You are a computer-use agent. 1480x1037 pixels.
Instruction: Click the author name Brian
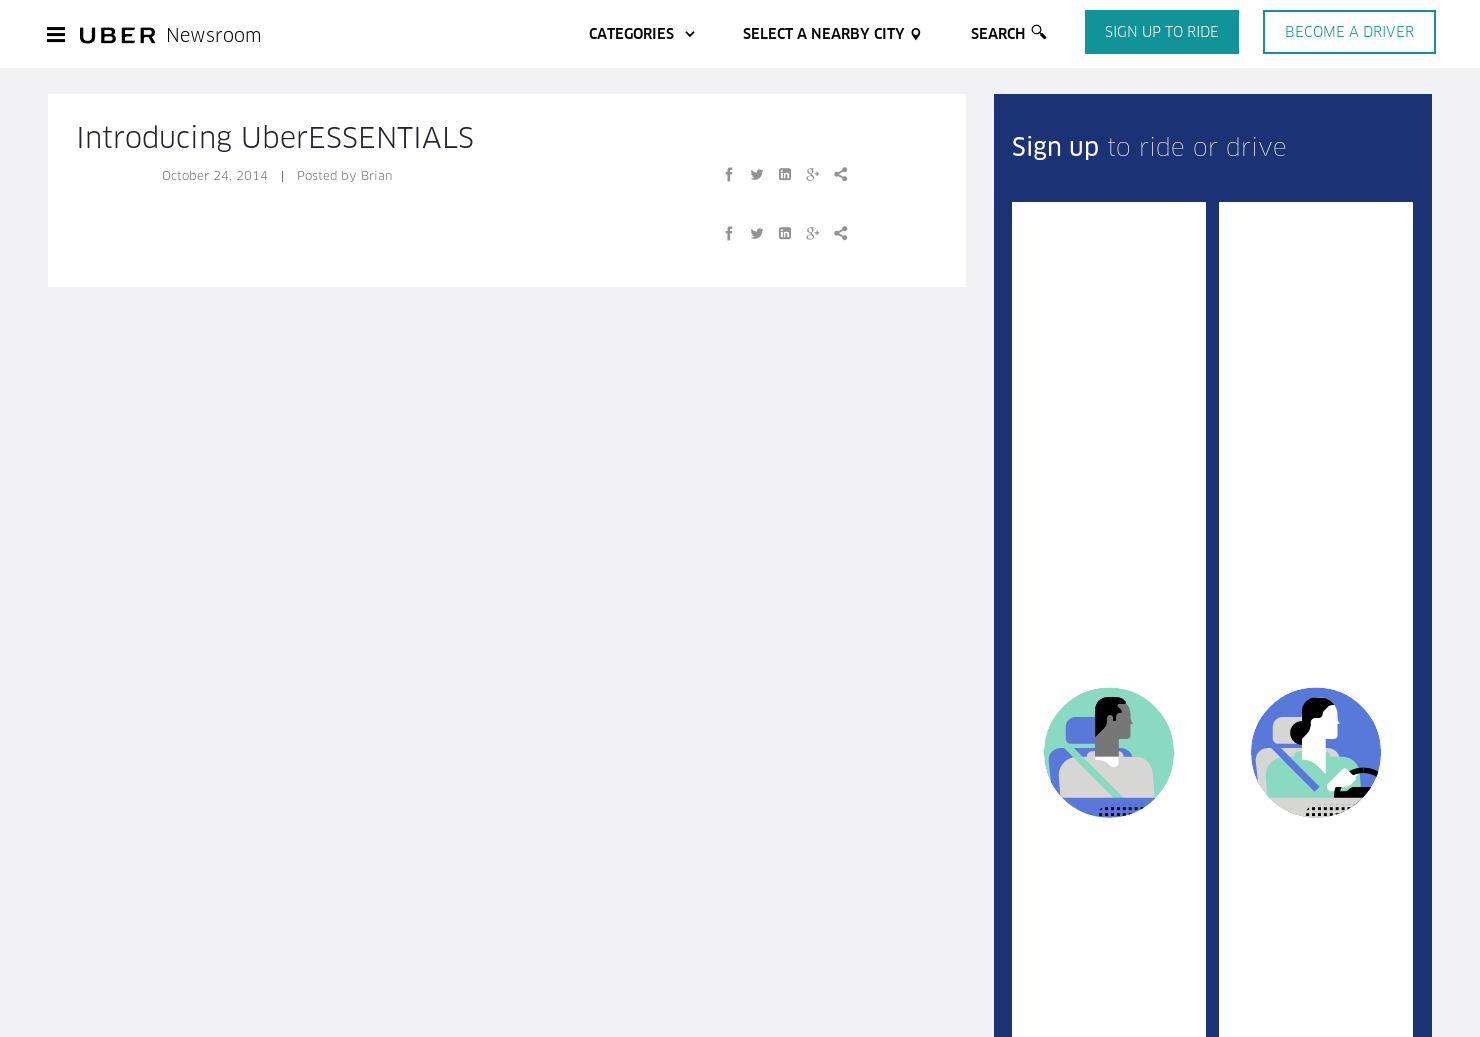click(377, 176)
